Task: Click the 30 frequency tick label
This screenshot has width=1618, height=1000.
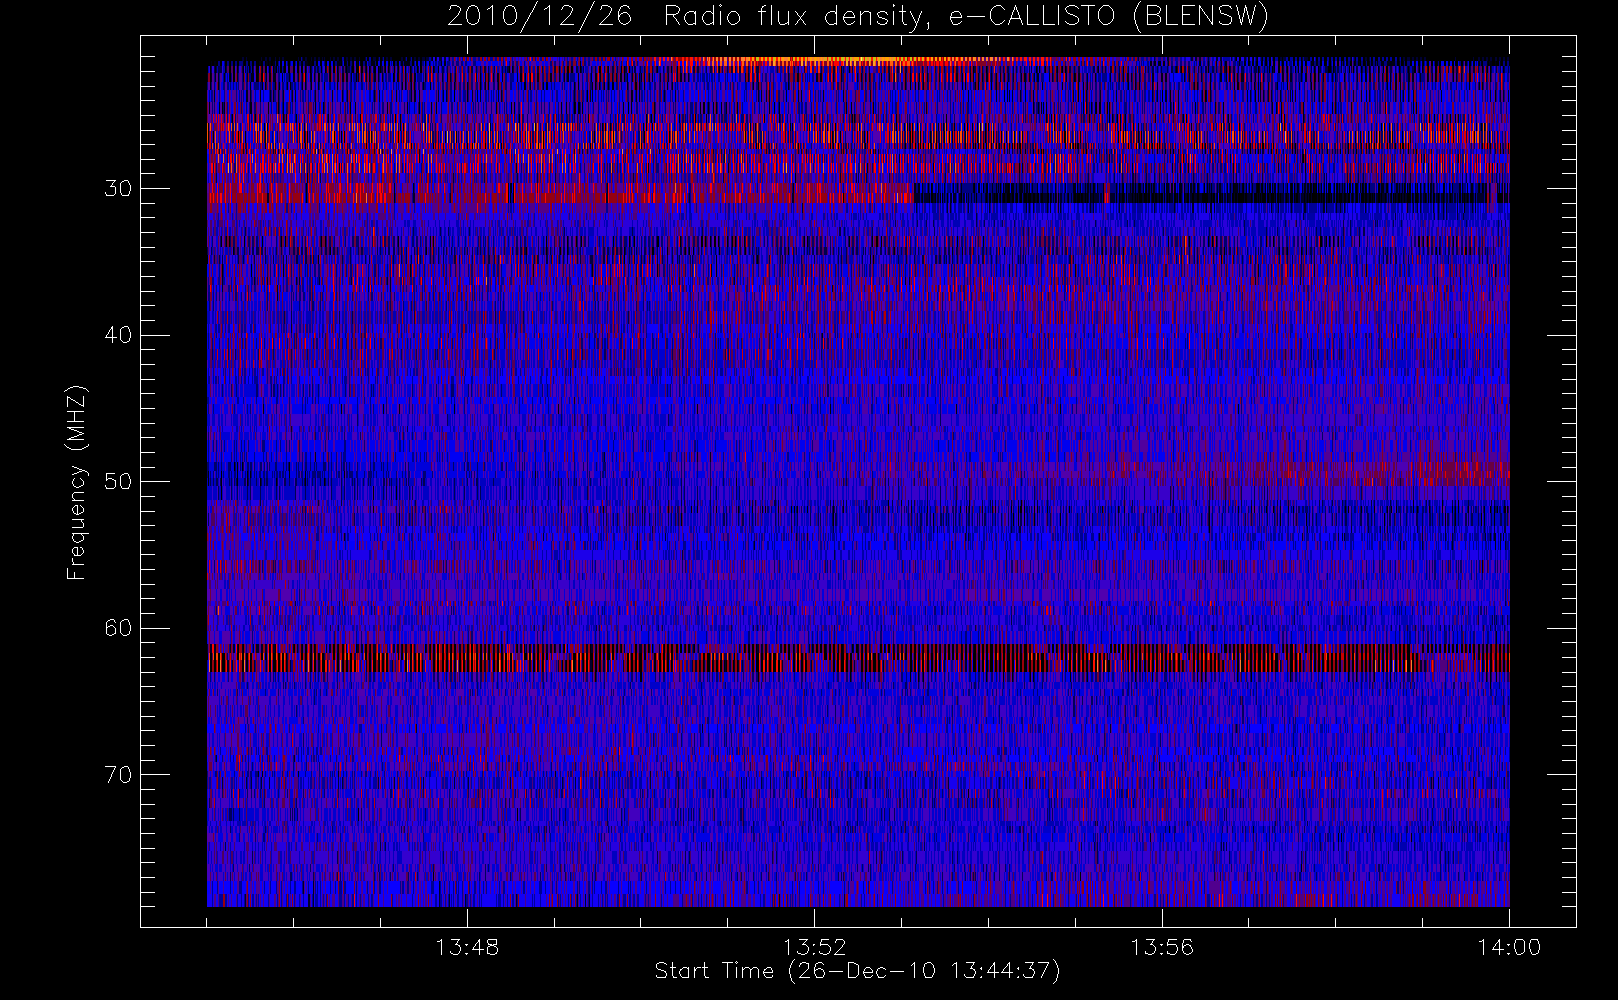Action: [x=118, y=189]
